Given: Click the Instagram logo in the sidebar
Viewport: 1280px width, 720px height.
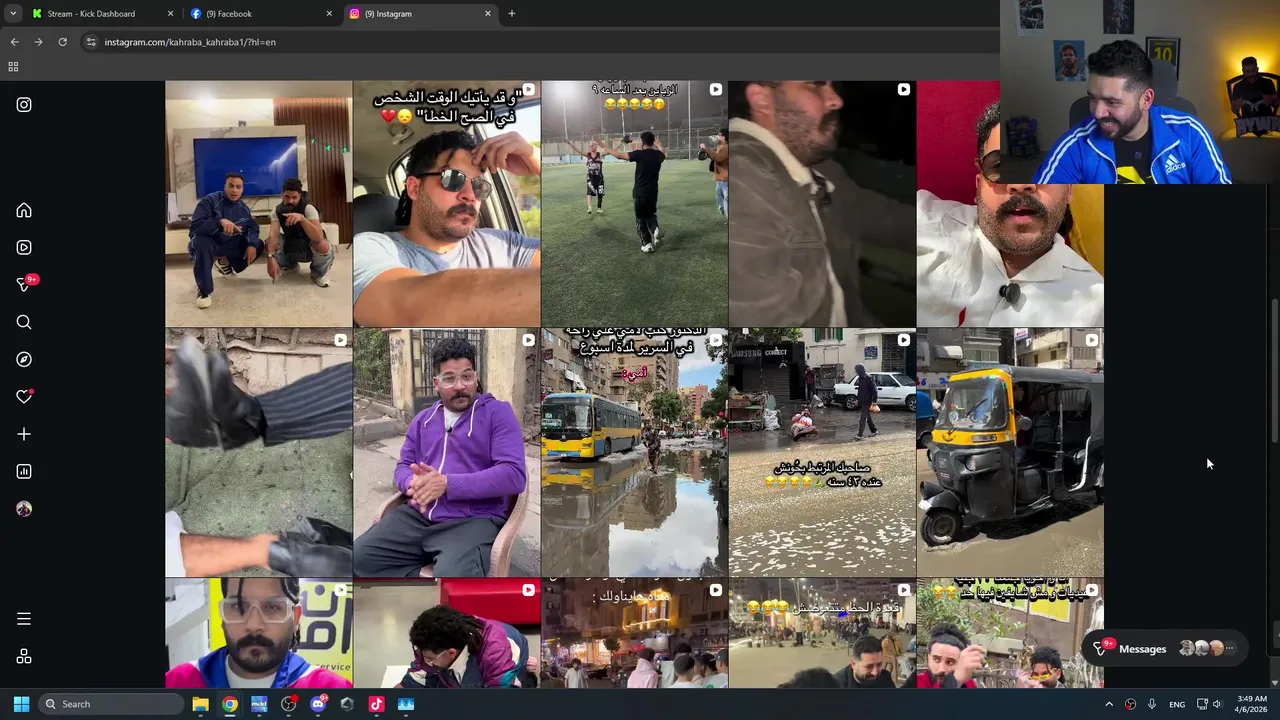Looking at the screenshot, I should (x=24, y=105).
